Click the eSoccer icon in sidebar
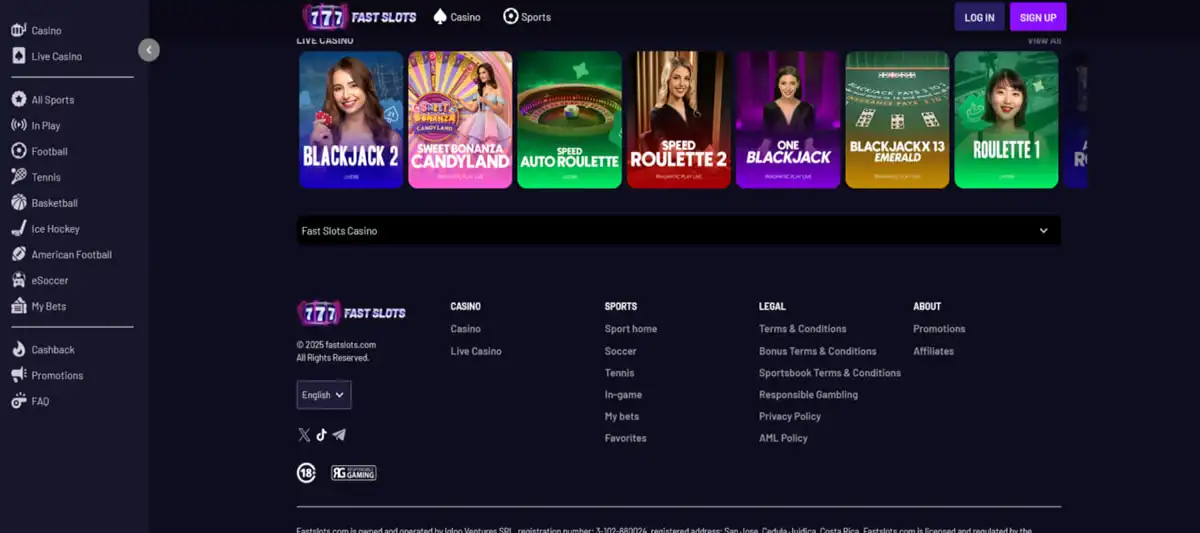This screenshot has width=1200, height=533. click(x=18, y=280)
